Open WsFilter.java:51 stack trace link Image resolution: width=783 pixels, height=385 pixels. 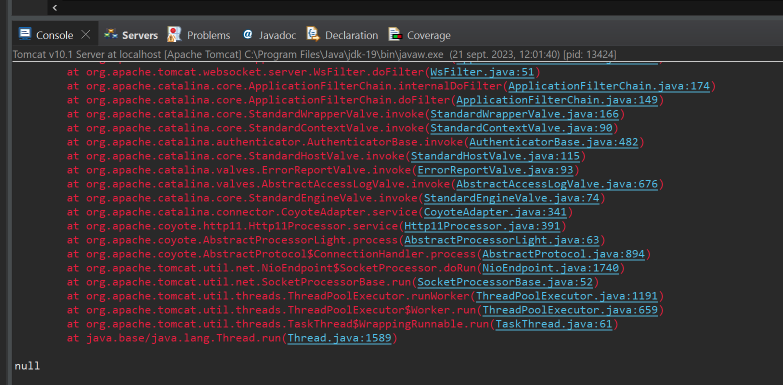(x=482, y=72)
